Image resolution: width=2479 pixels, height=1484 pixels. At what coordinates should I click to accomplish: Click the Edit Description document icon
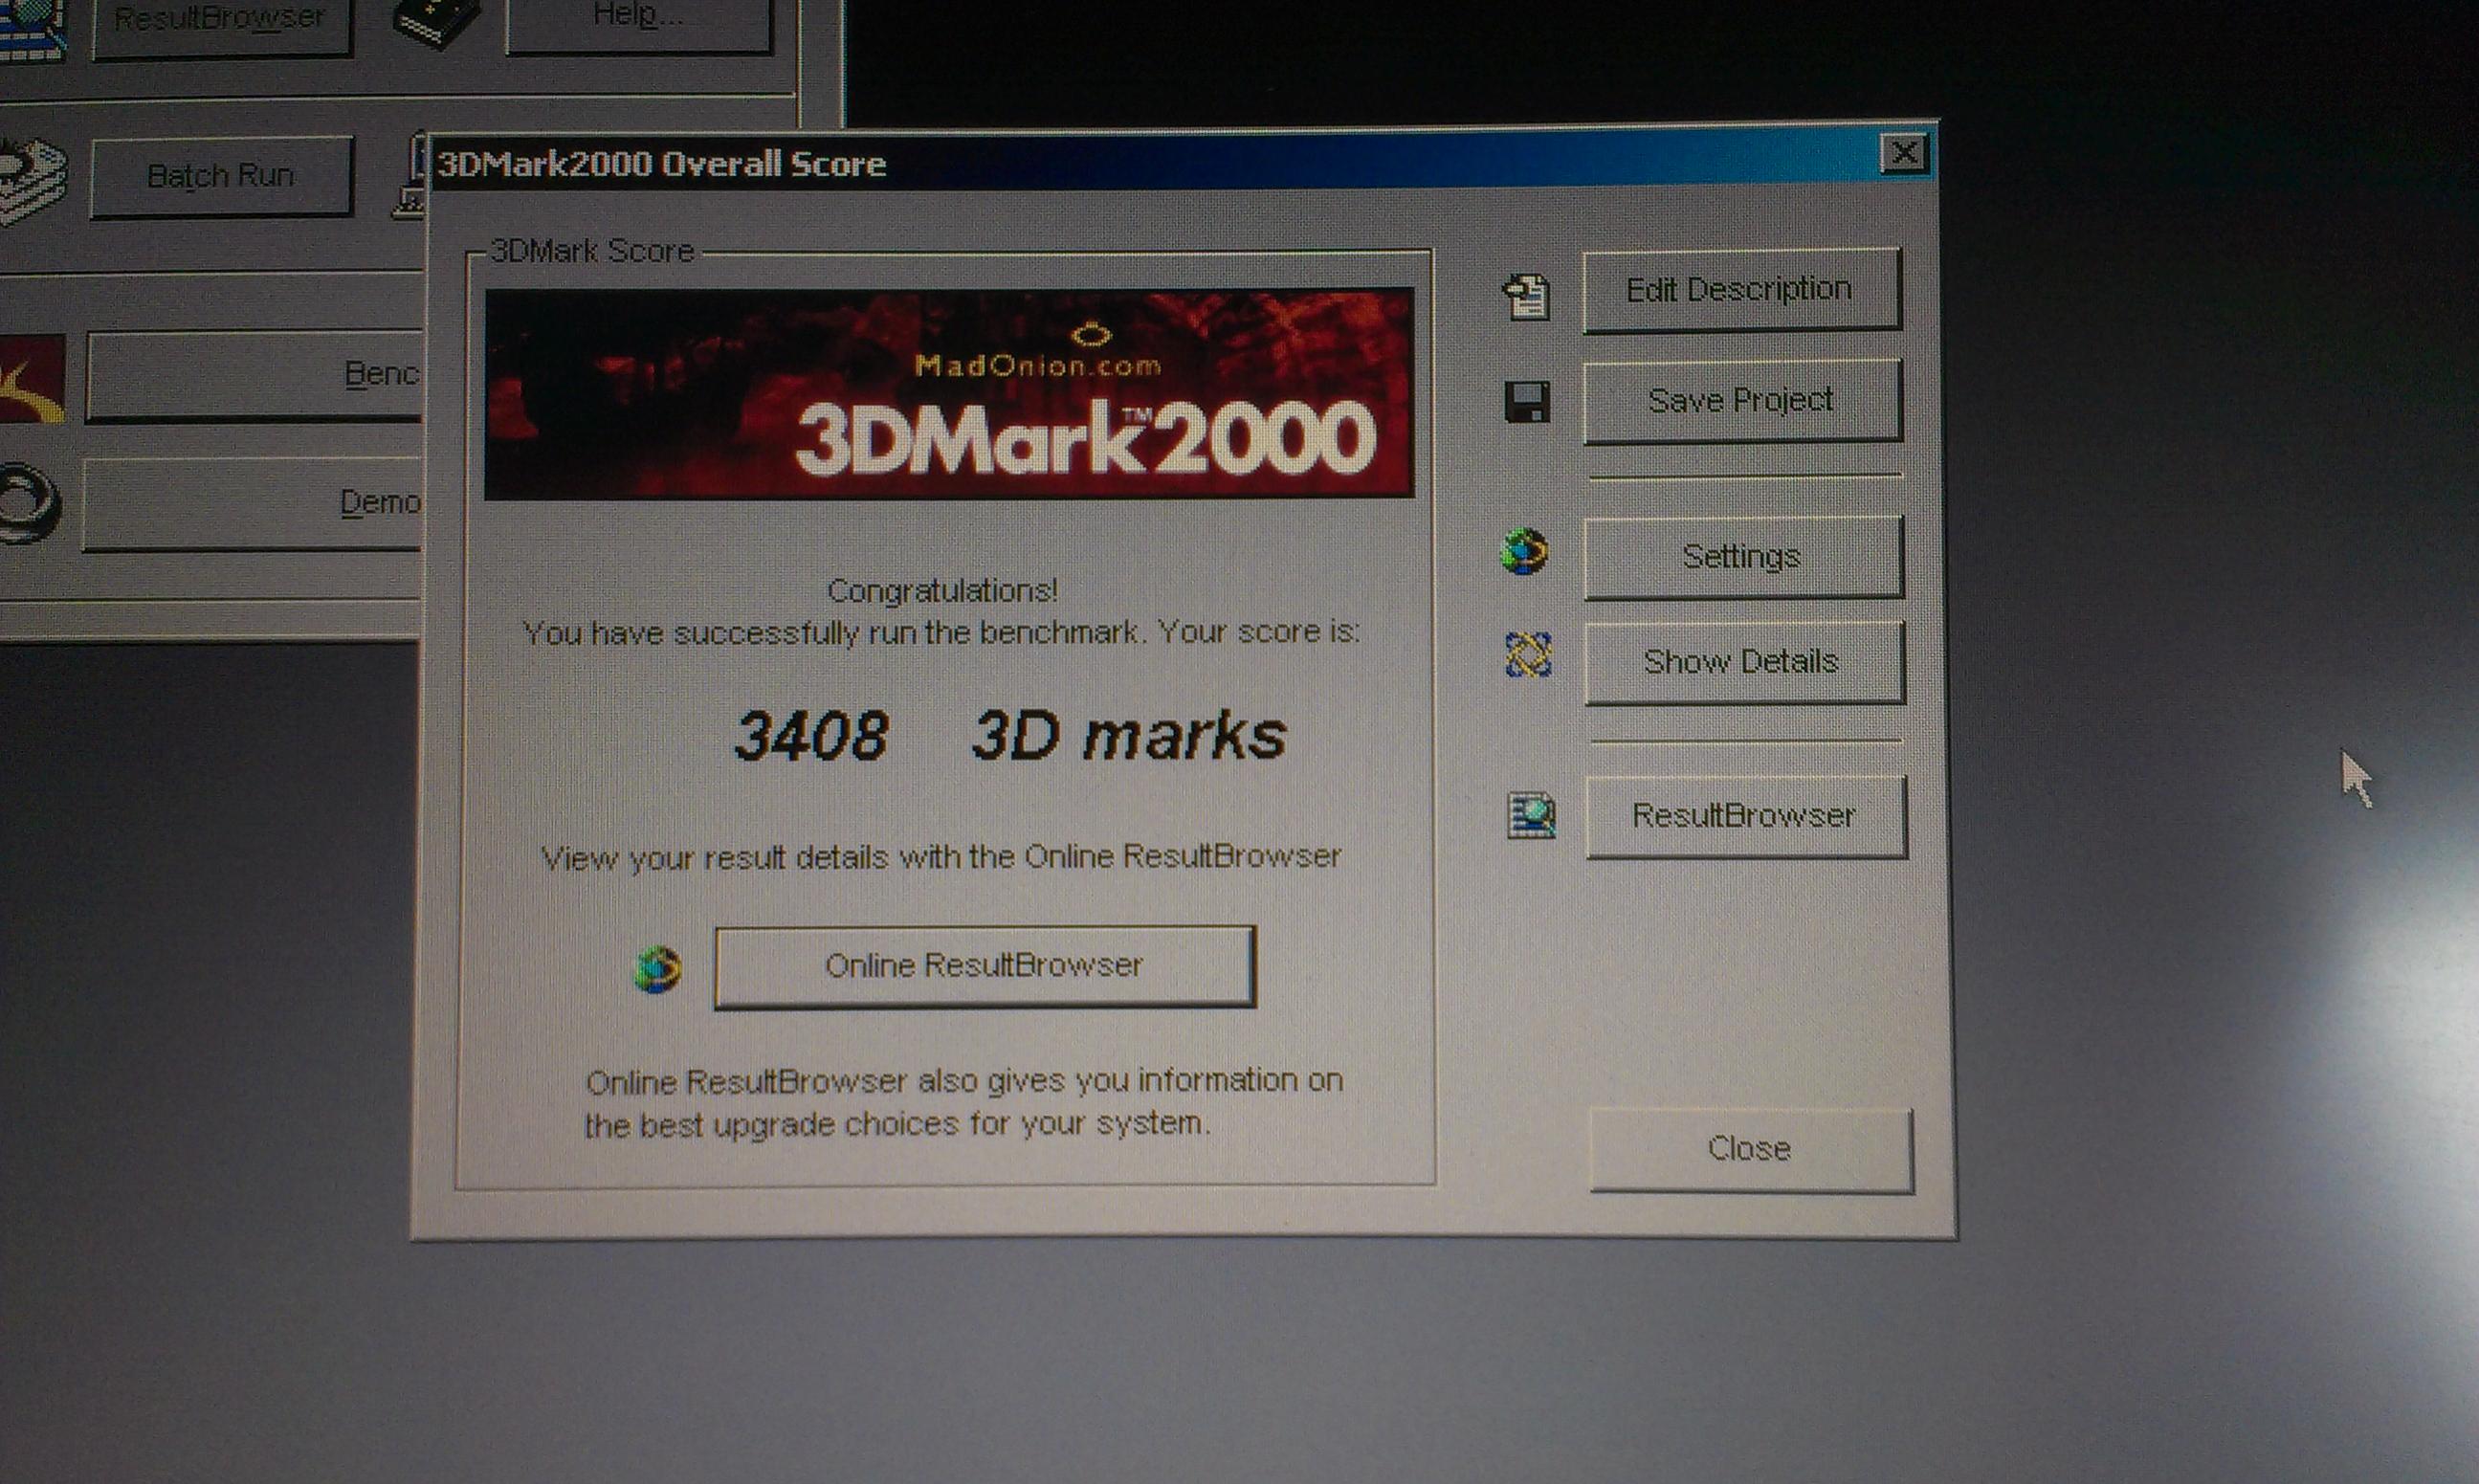[1527, 296]
